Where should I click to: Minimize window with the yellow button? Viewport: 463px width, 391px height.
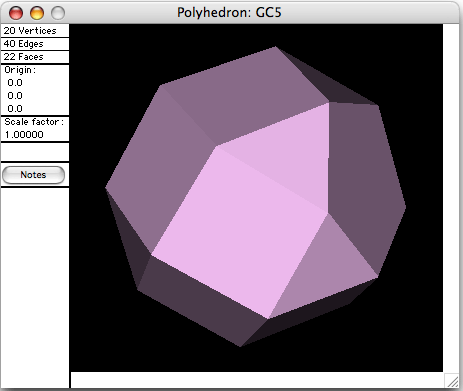(x=37, y=13)
